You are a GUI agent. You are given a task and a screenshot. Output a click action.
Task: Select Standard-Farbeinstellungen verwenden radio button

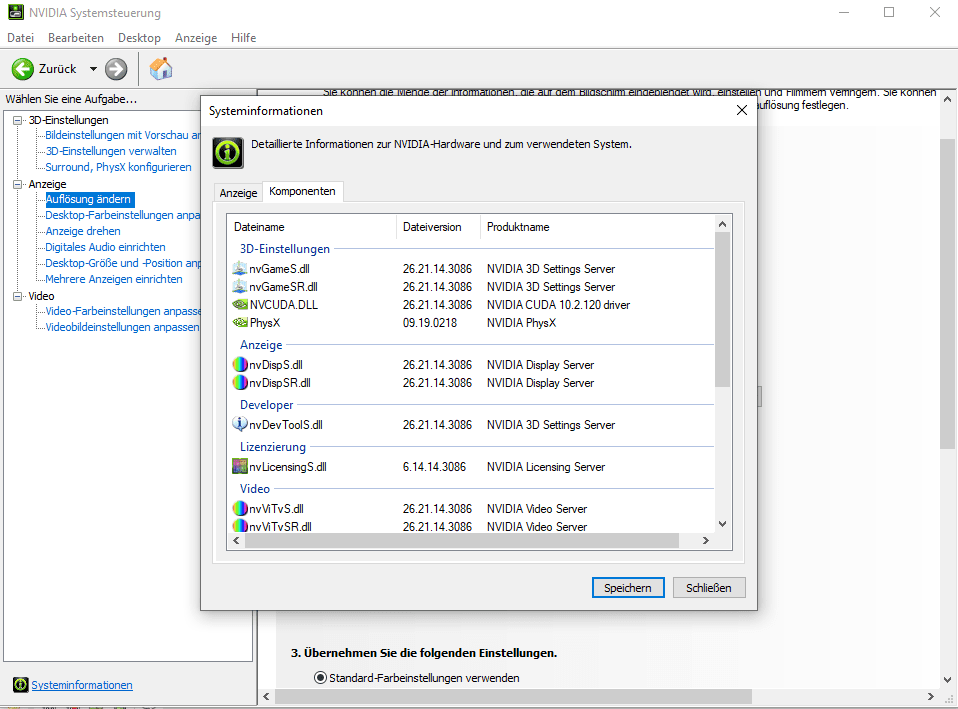(x=320, y=677)
